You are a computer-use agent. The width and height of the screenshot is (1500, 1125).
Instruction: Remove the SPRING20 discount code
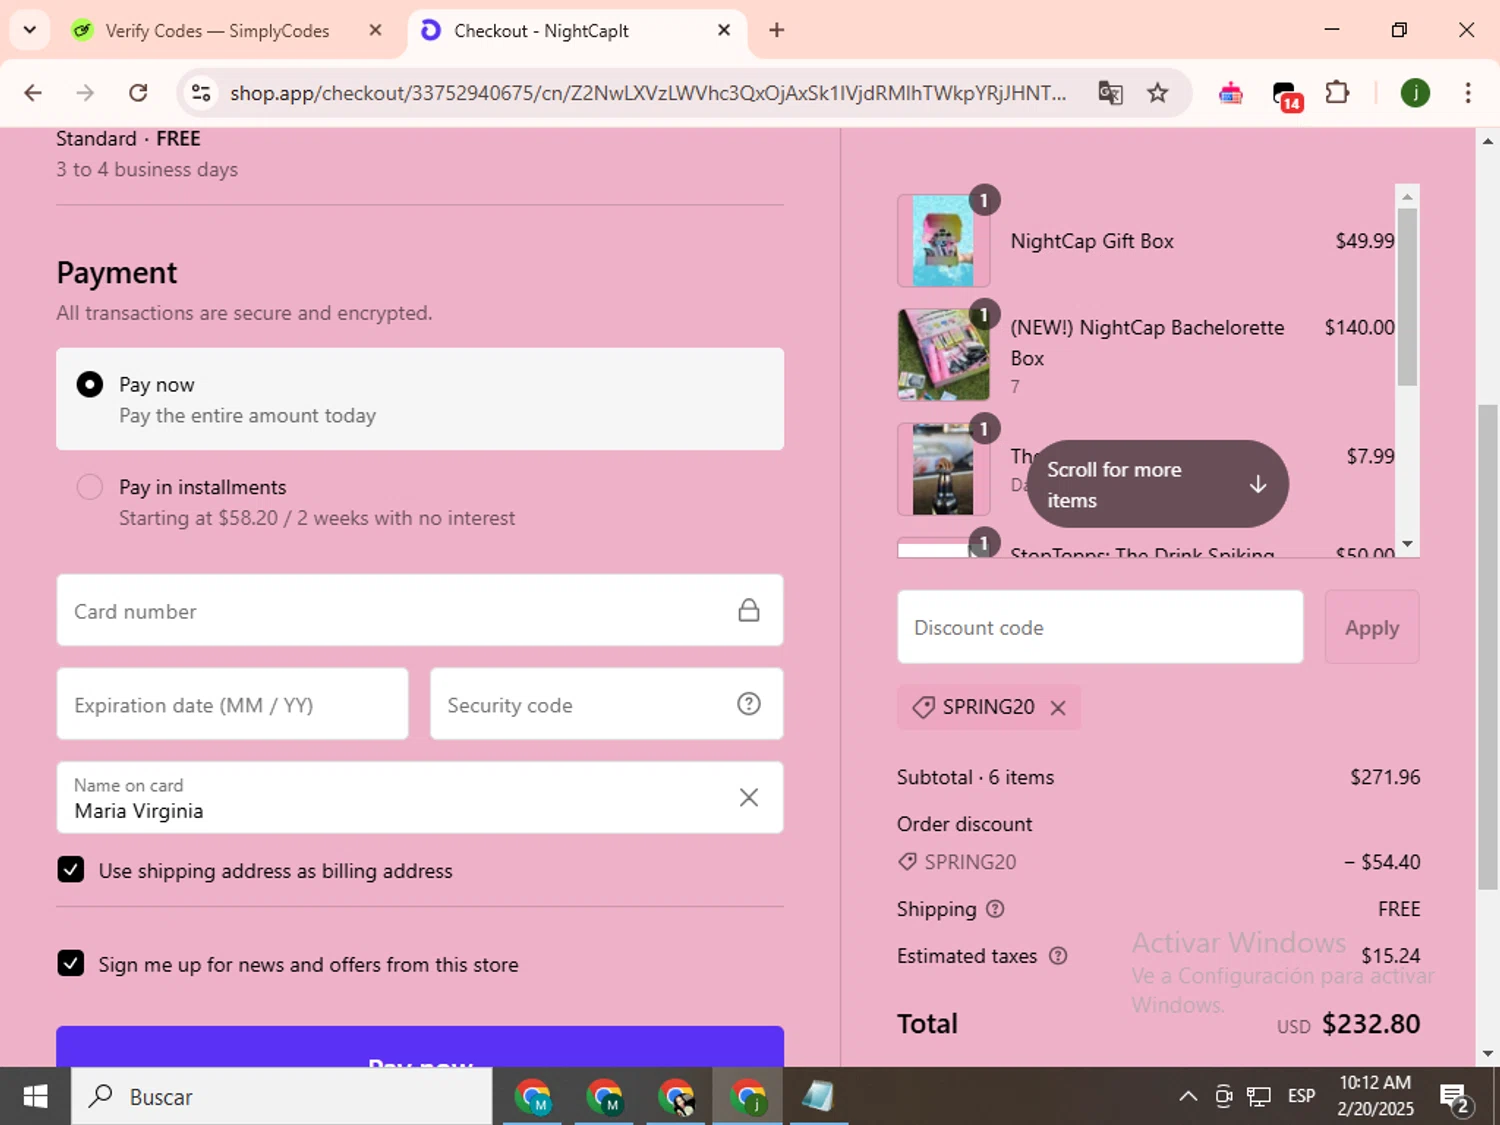[1058, 708]
